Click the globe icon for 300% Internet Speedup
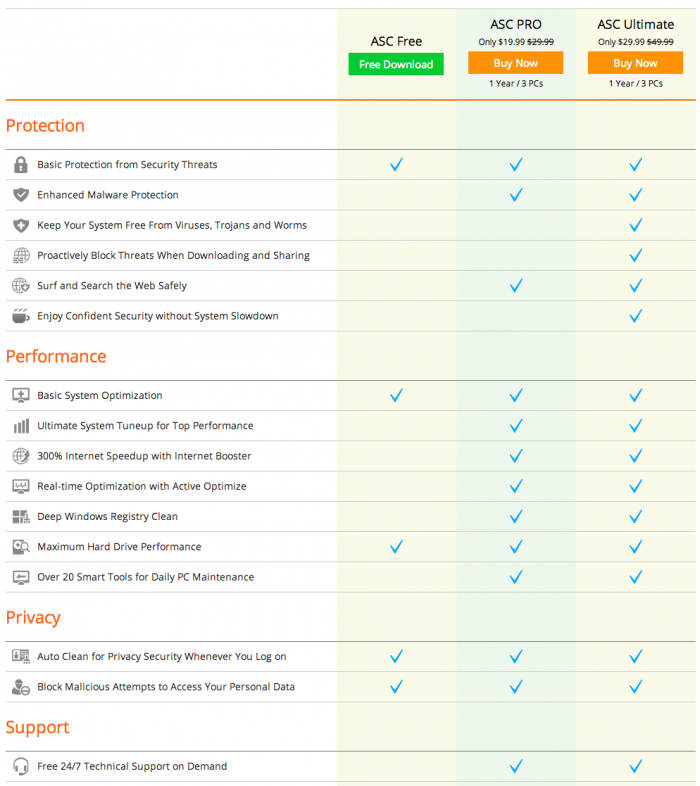Screen dimensions: 700x786 point(21,456)
